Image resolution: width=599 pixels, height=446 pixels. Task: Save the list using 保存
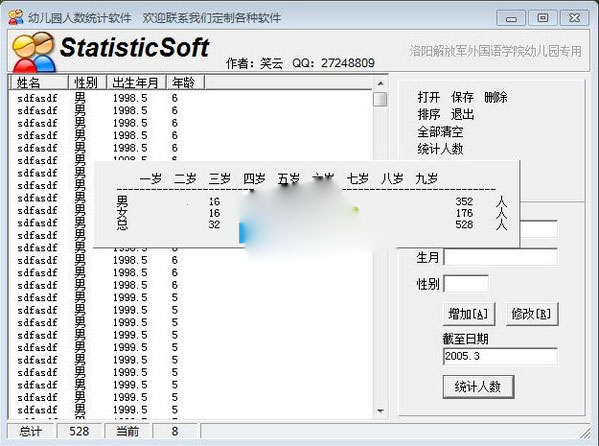pyautogui.click(x=462, y=97)
